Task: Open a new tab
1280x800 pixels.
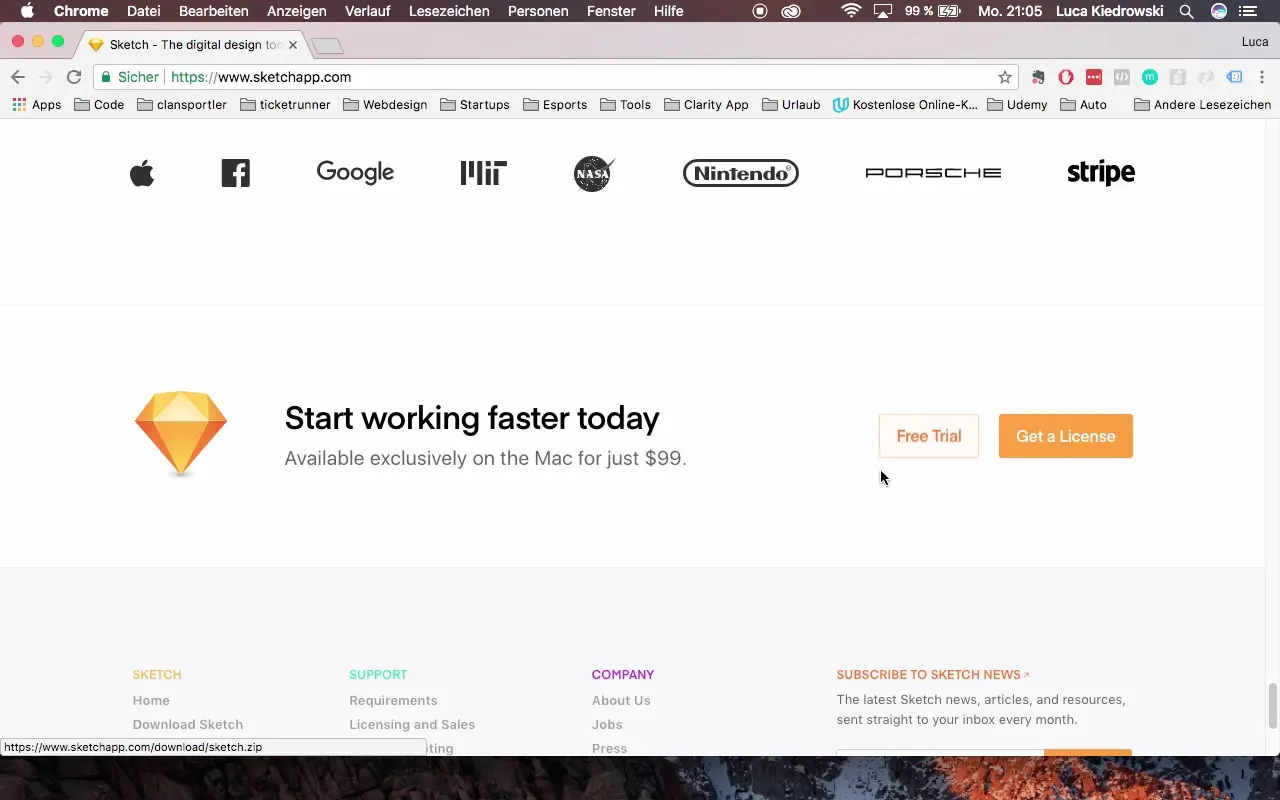Action: (327, 46)
